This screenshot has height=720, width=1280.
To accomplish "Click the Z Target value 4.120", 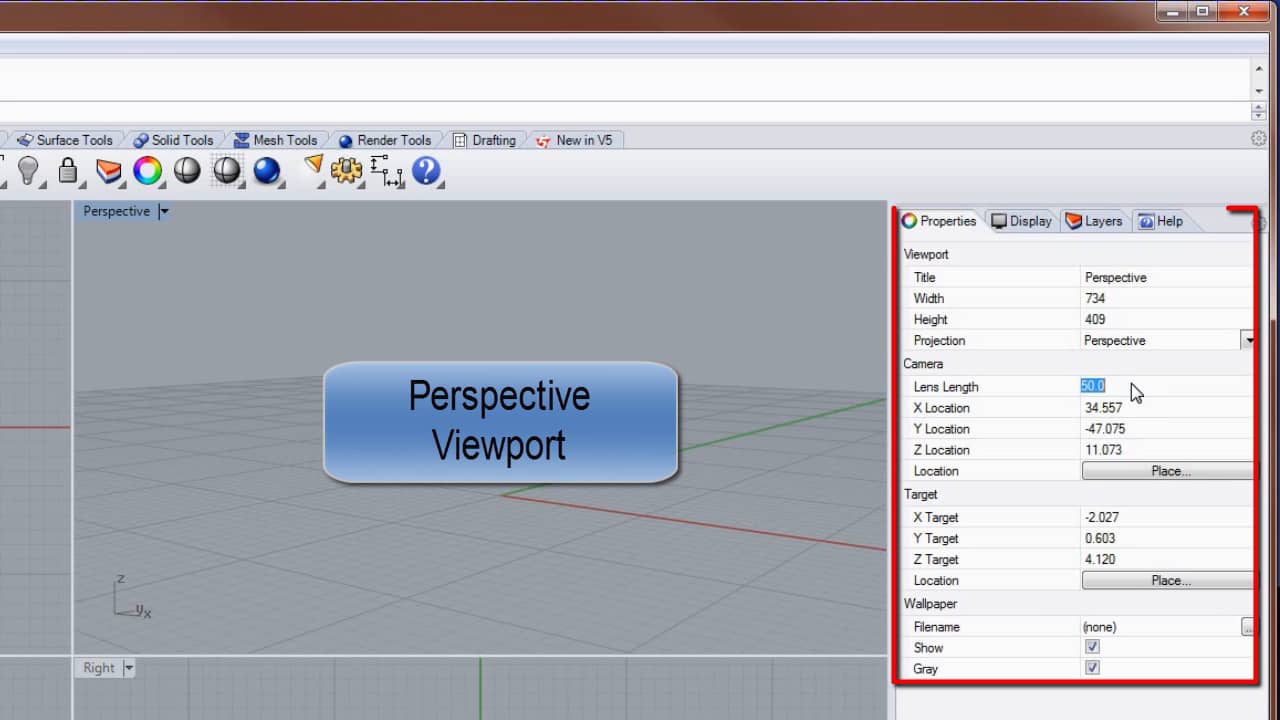I will [x=1099, y=560].
